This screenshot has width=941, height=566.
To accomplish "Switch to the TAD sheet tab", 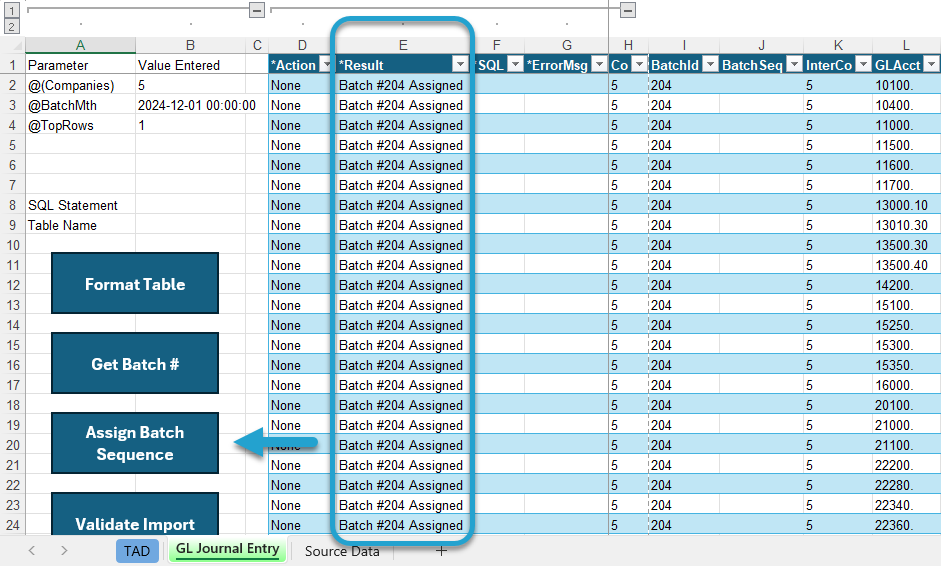I will pyautogui.click(x=137, y=551).
